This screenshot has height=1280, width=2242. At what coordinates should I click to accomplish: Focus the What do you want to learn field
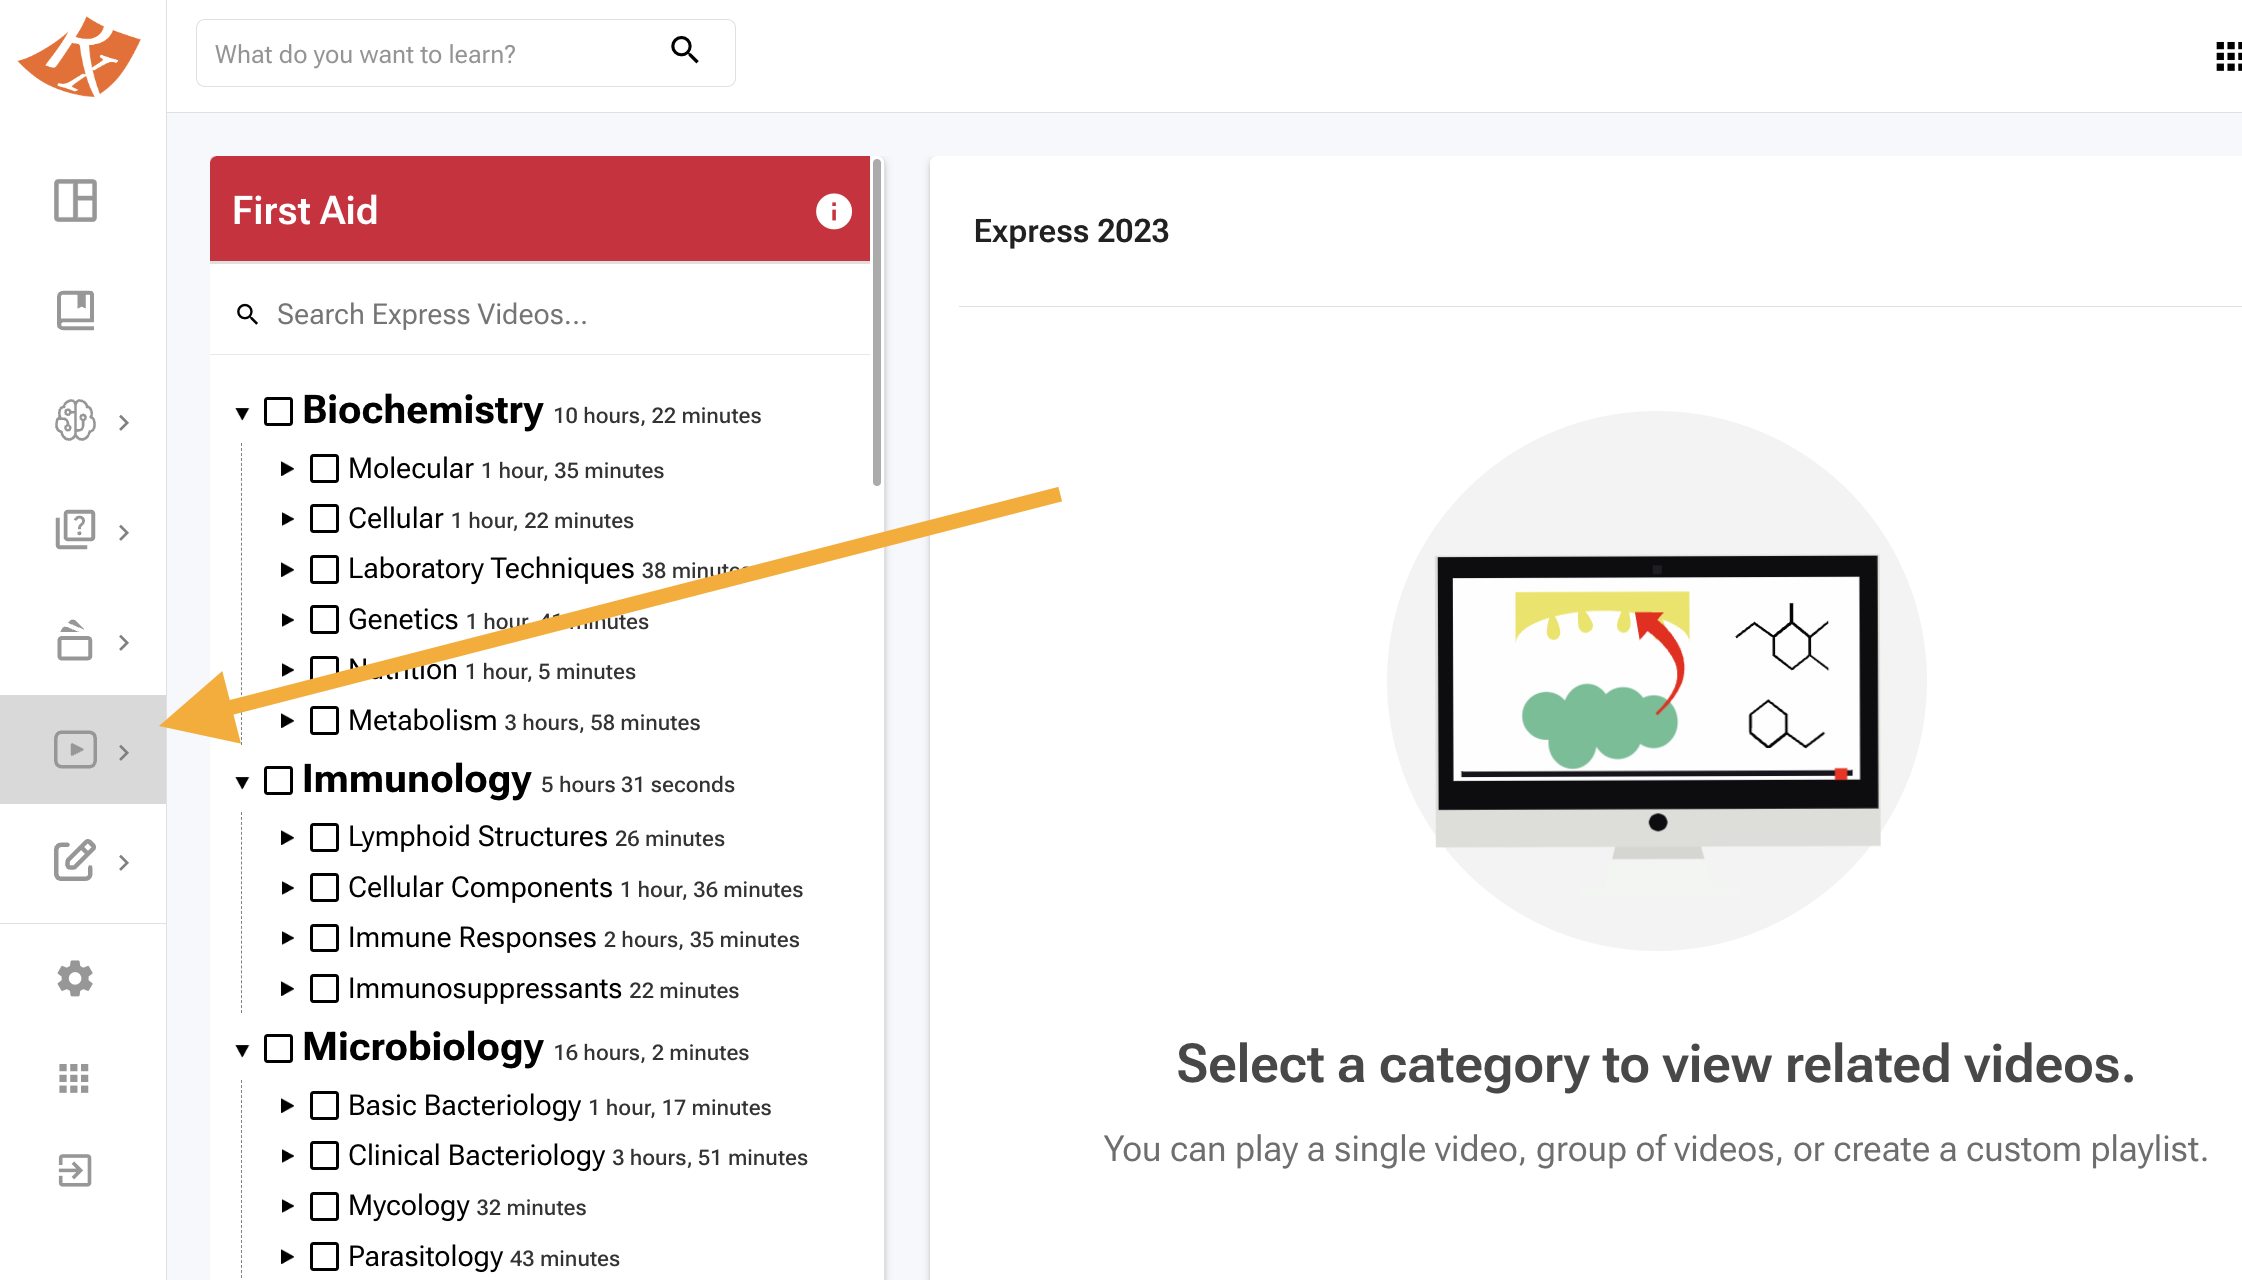click(466, 53)
